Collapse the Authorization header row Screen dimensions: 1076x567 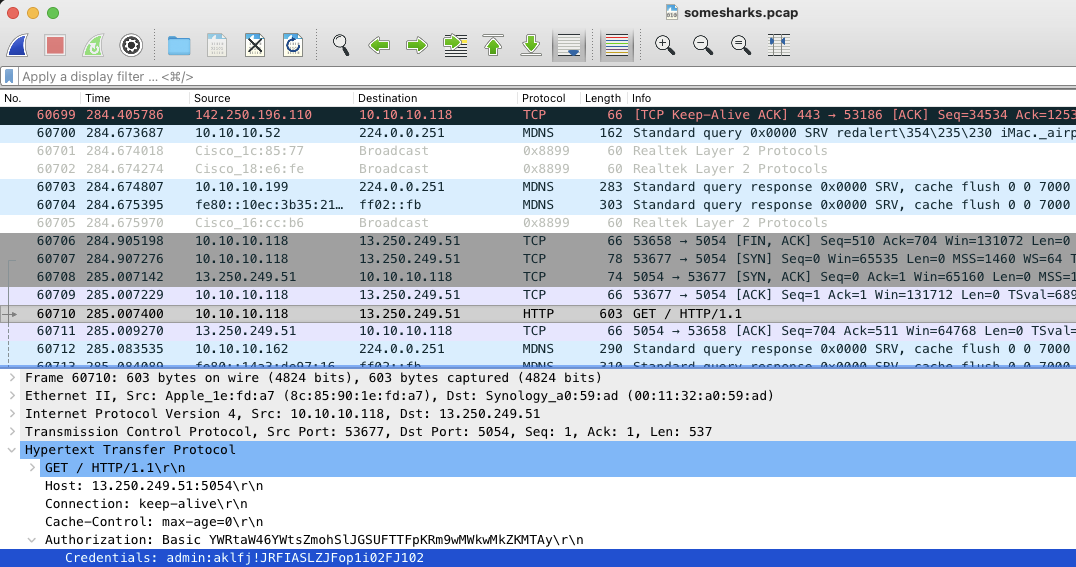32,540
